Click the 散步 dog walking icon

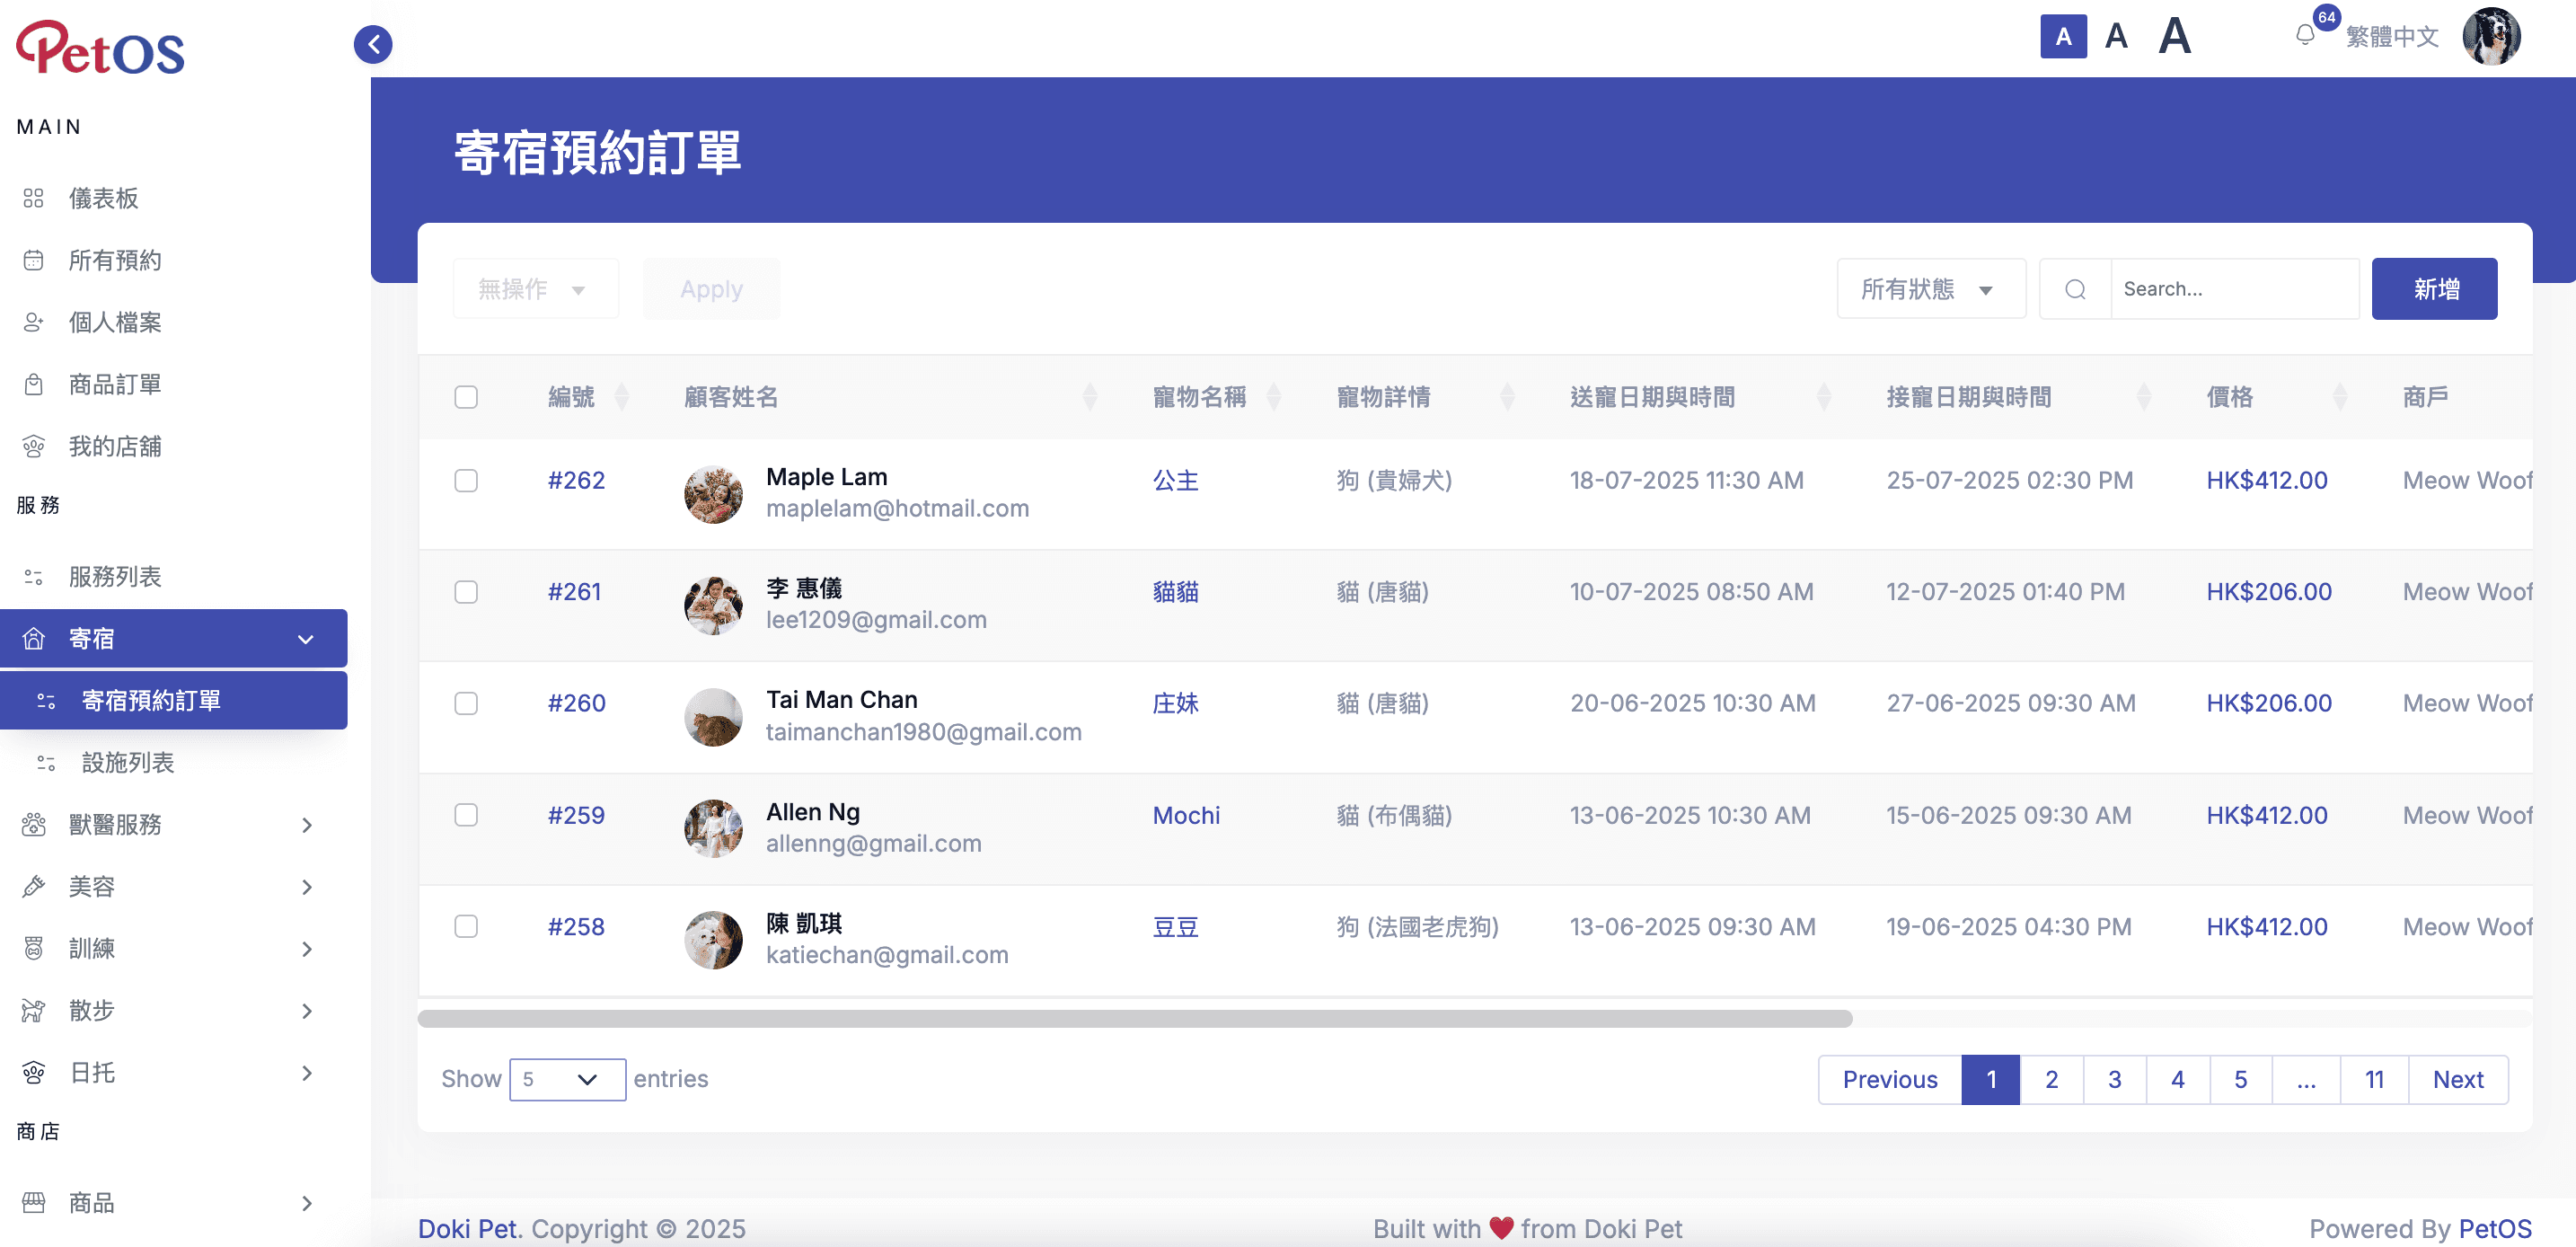point(33,1010)
